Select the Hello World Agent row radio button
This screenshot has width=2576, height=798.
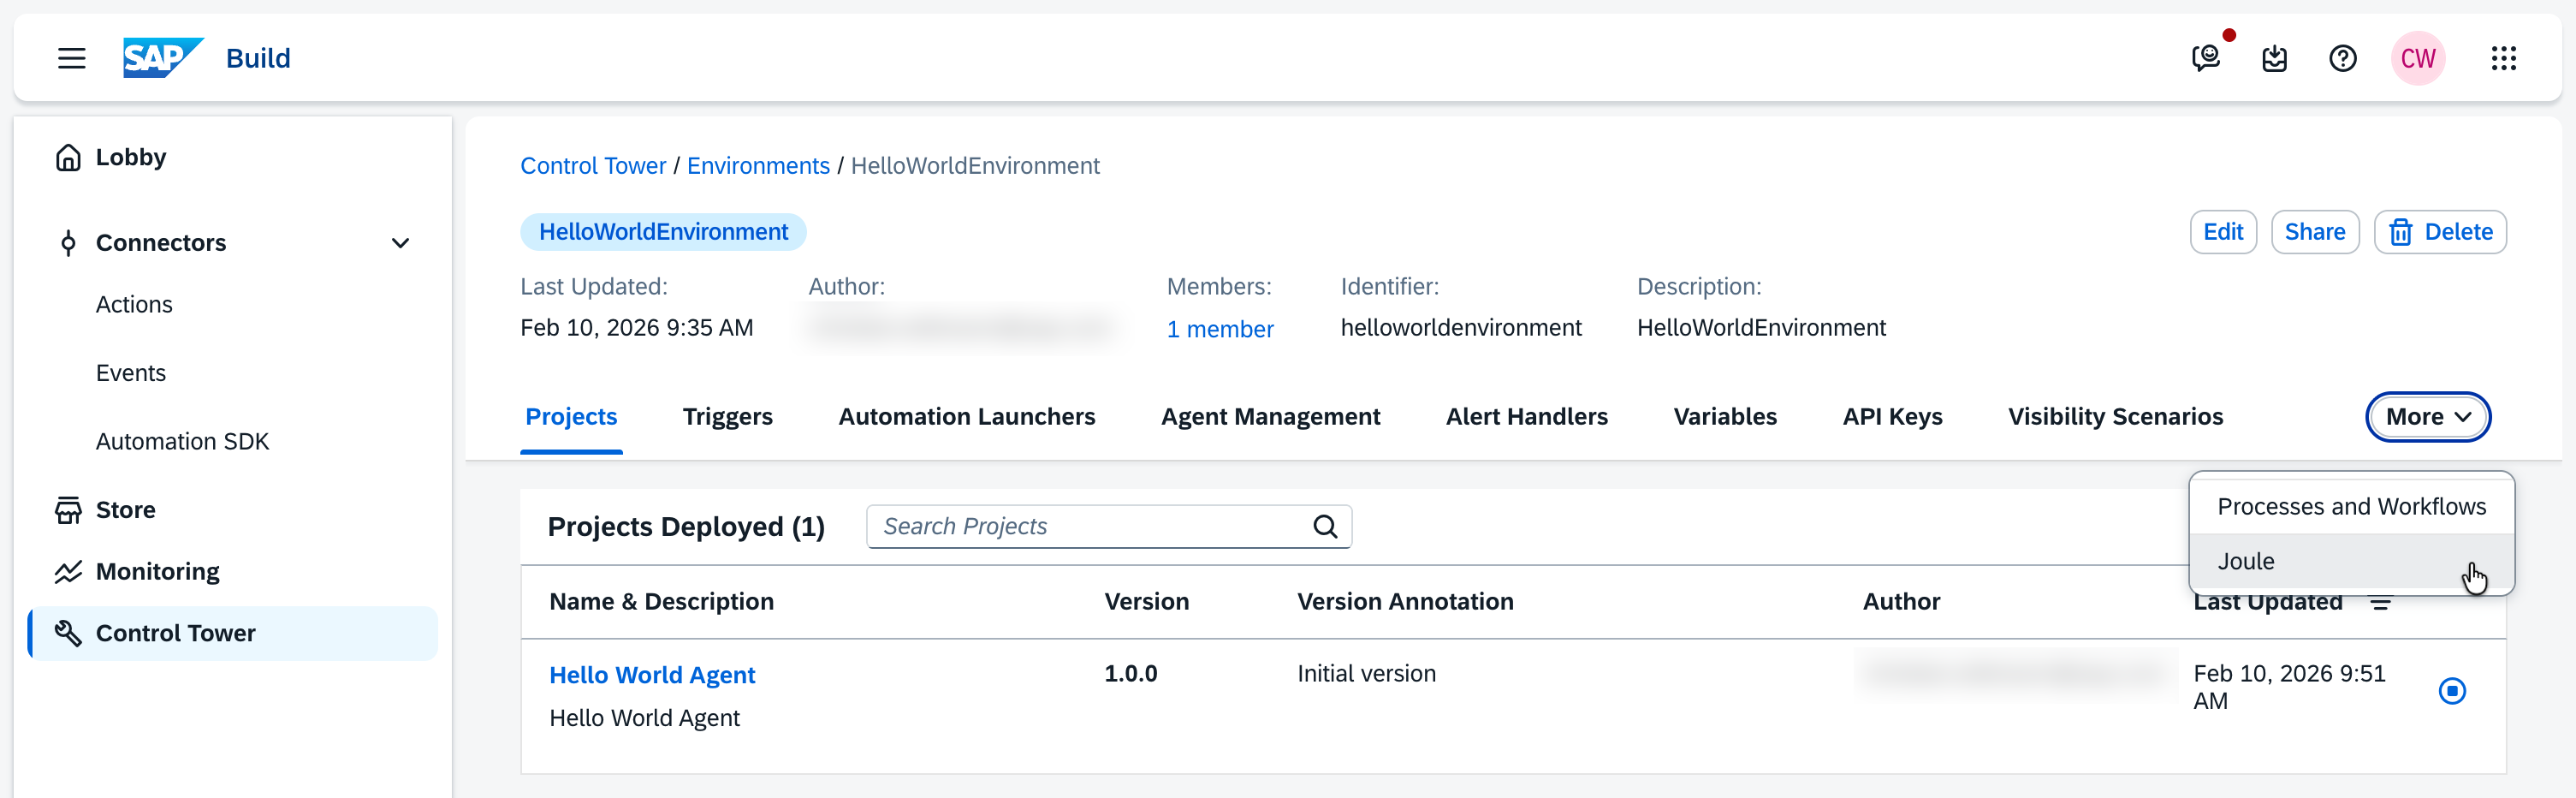click(x=2451, y=690)
